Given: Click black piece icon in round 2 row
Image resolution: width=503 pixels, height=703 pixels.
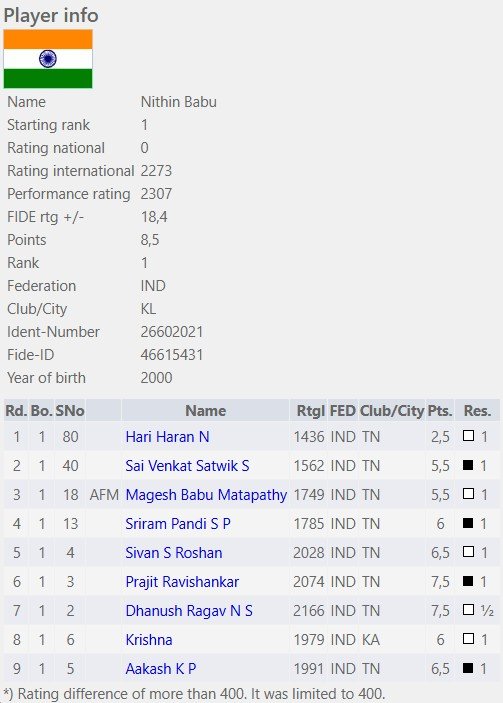Looking at the screenshot, I should (468, 464).
